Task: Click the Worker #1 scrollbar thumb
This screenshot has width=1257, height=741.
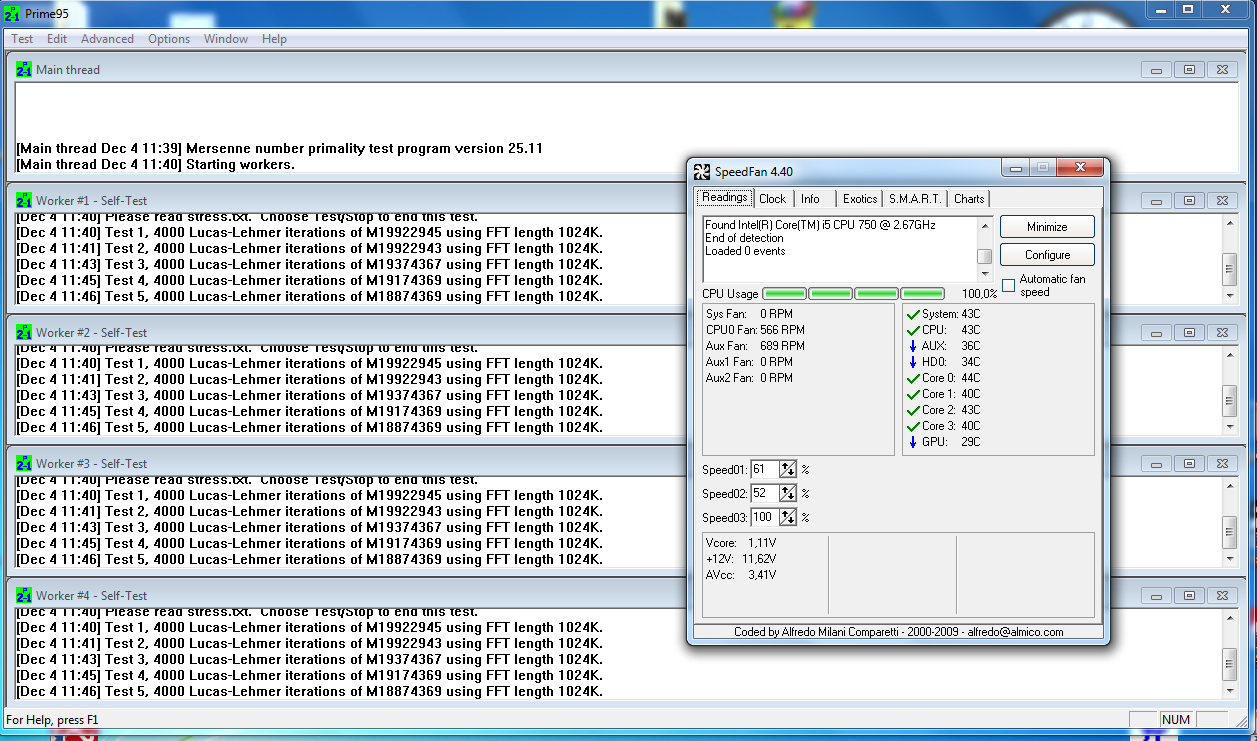Action: coord(1230,268)
